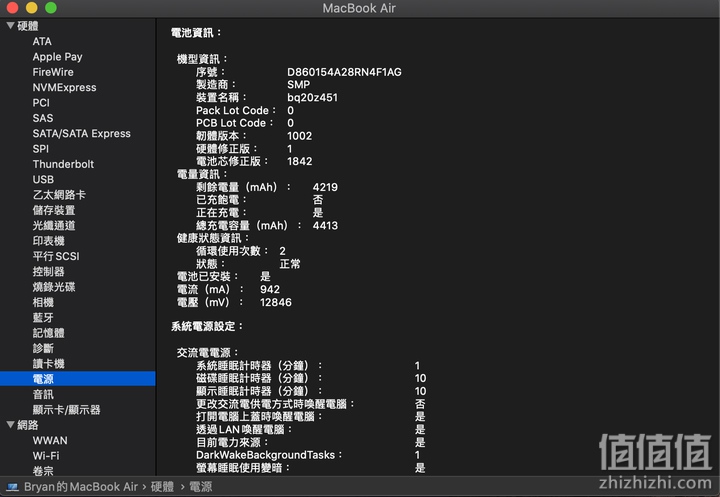Image resolution: width=720 pixels, height=497 pixels.
Task: Choose PCI from the hardware list
Action: pos(41,103)
